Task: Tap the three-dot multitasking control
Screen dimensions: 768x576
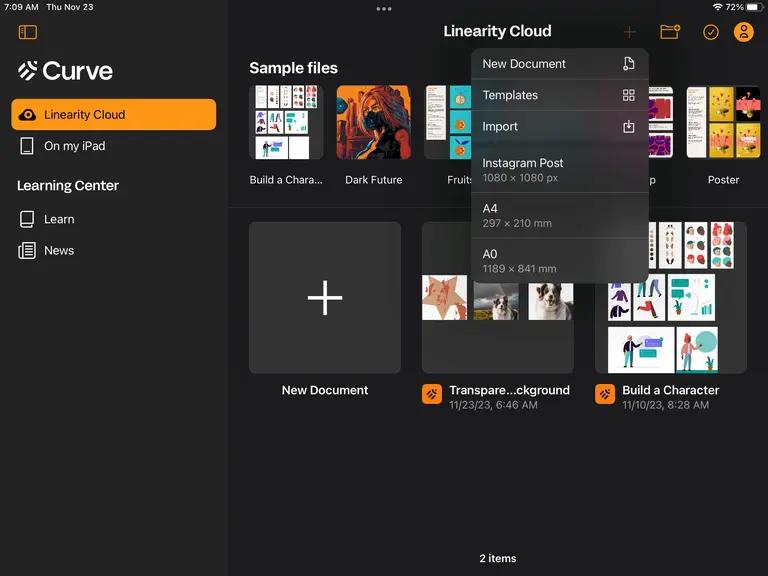Action: click(384, 9)
